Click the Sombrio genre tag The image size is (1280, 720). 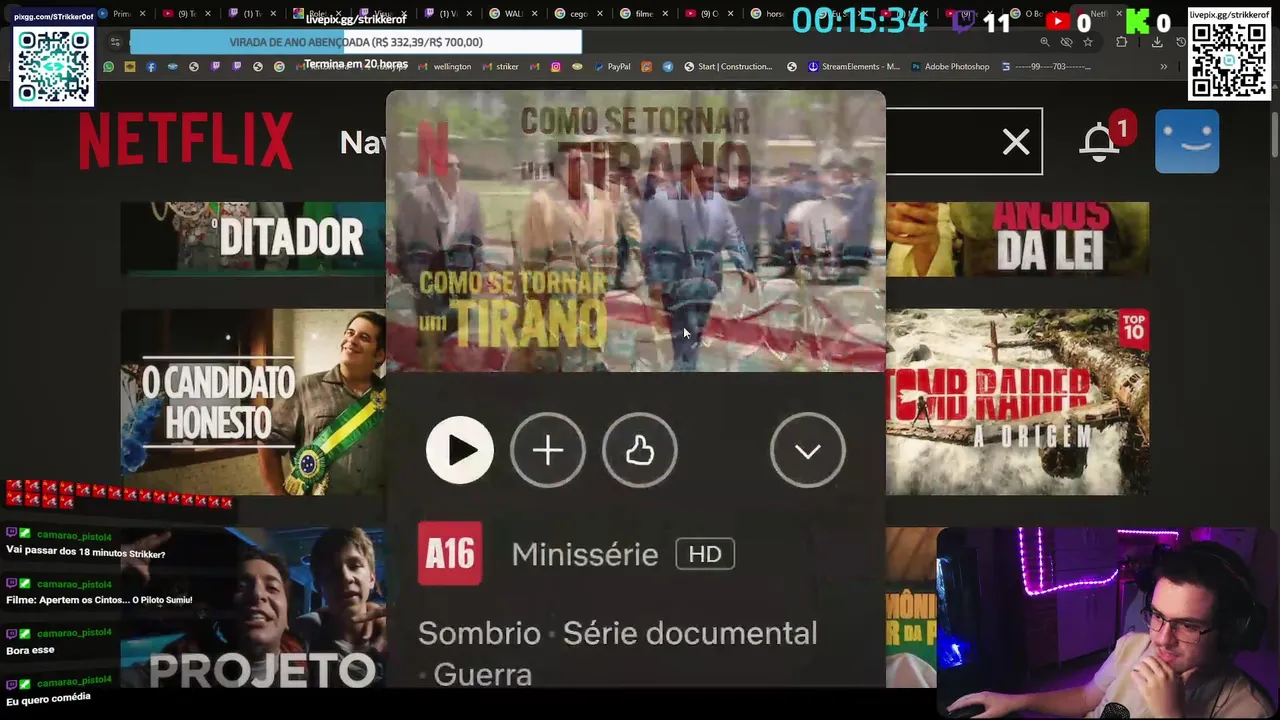coord(479,633)
